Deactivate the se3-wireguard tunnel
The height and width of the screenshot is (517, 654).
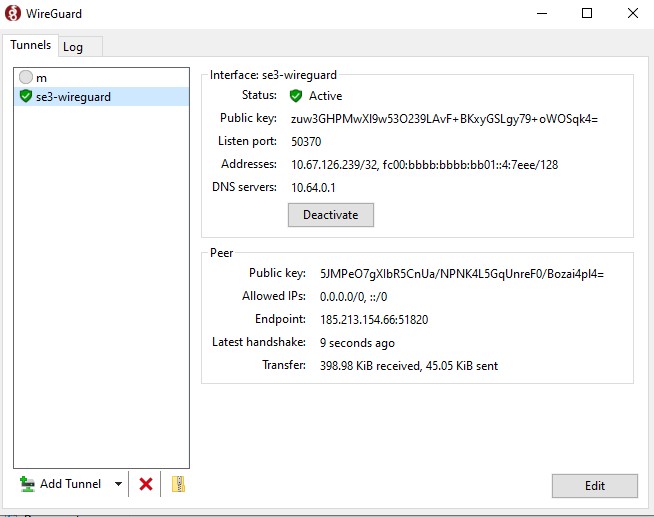[330, 215]
